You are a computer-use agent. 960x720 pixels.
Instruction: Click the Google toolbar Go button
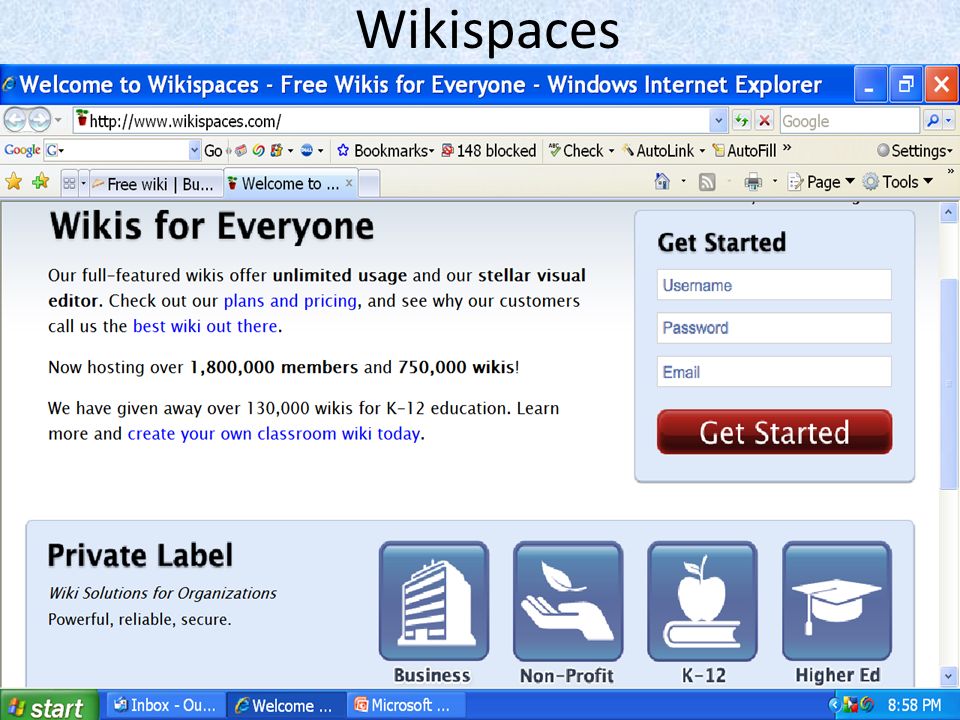click(x=213, y=151)
